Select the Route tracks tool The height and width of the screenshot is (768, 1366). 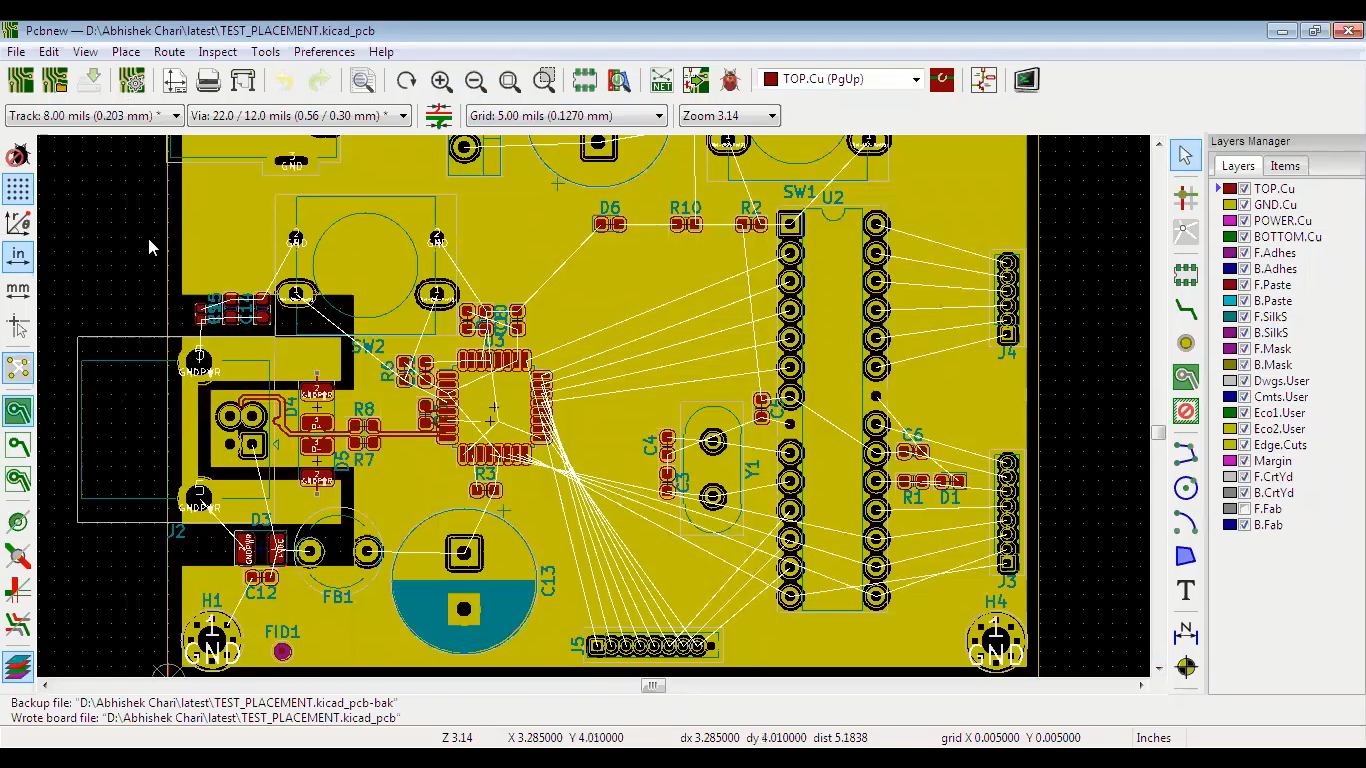[x=1185, y=309]
